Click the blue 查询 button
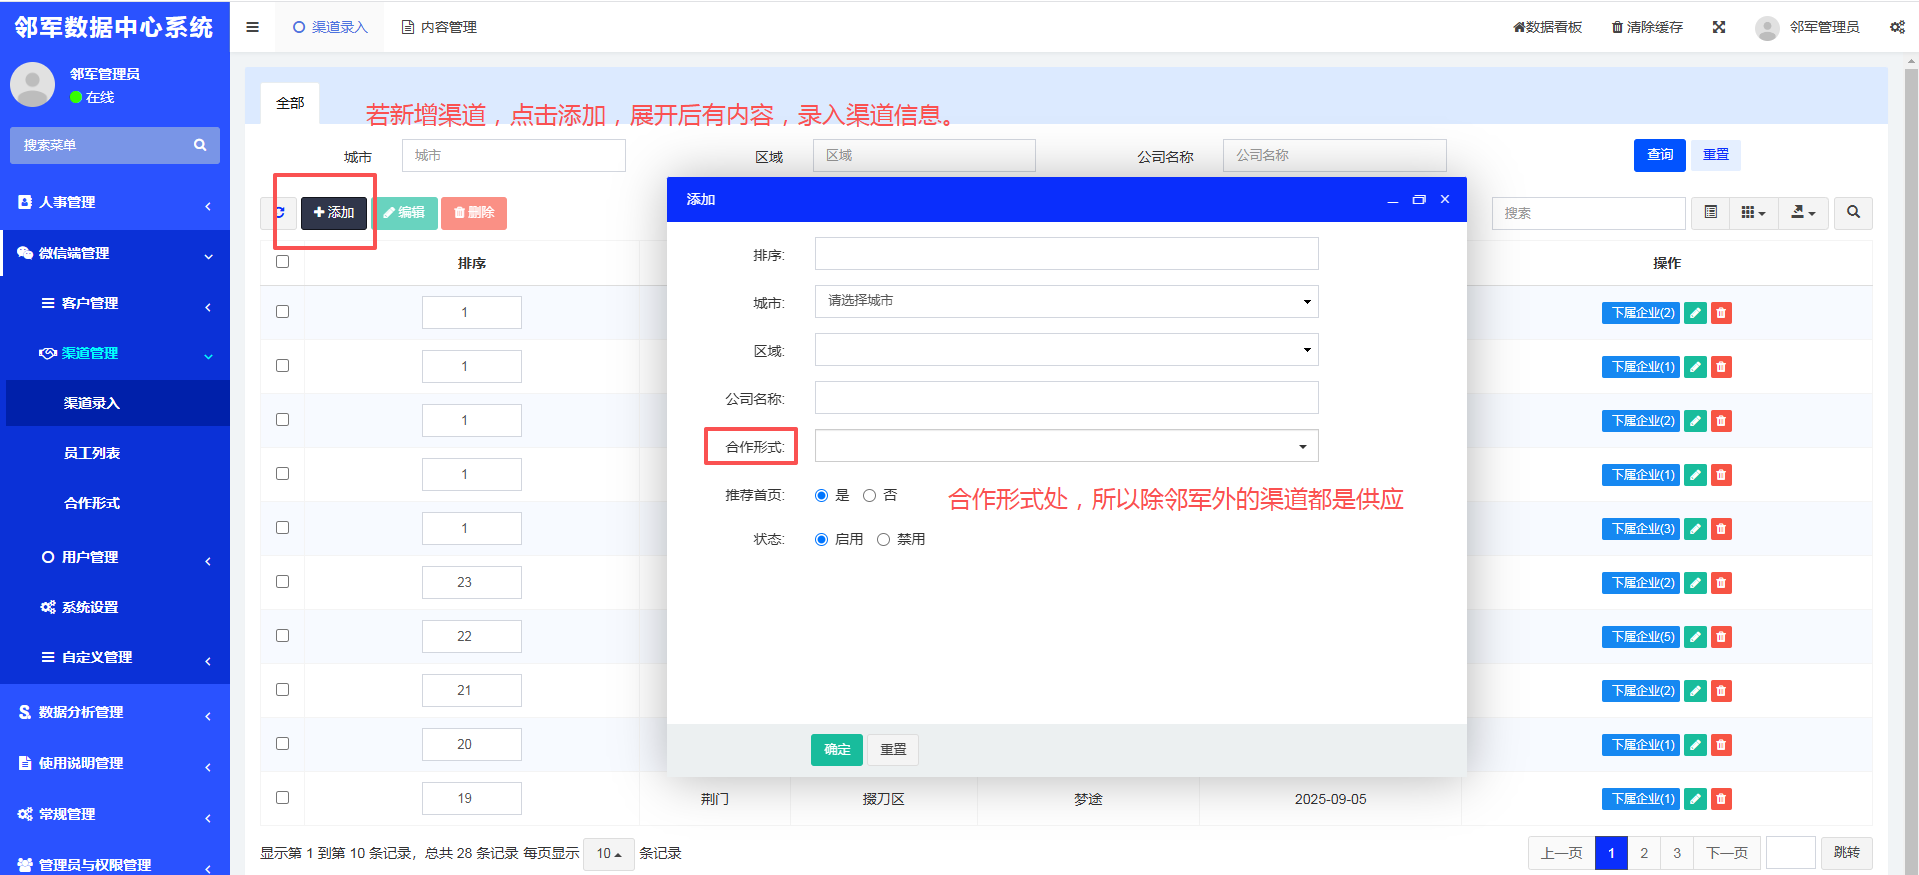Viewport: 1919px width, 875px height. tap(1660, 155)
